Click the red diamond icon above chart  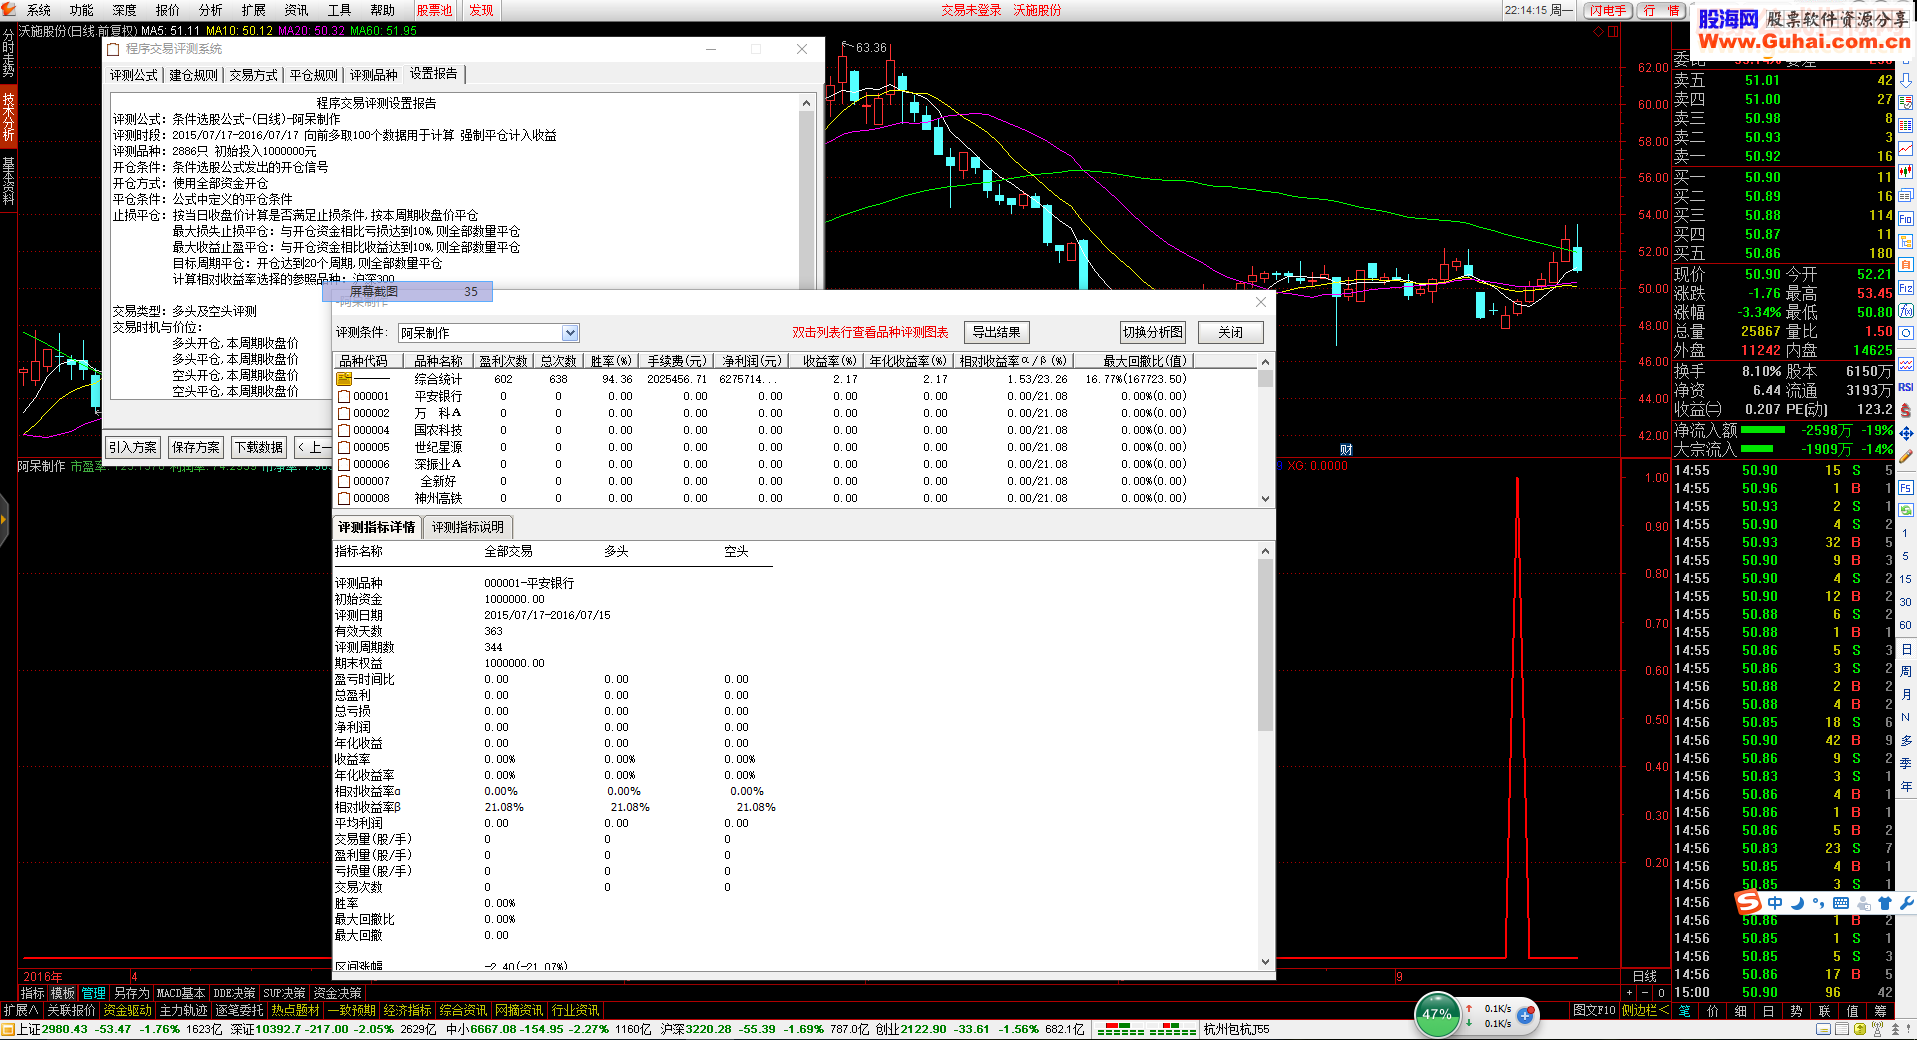tap(1598, 32)
